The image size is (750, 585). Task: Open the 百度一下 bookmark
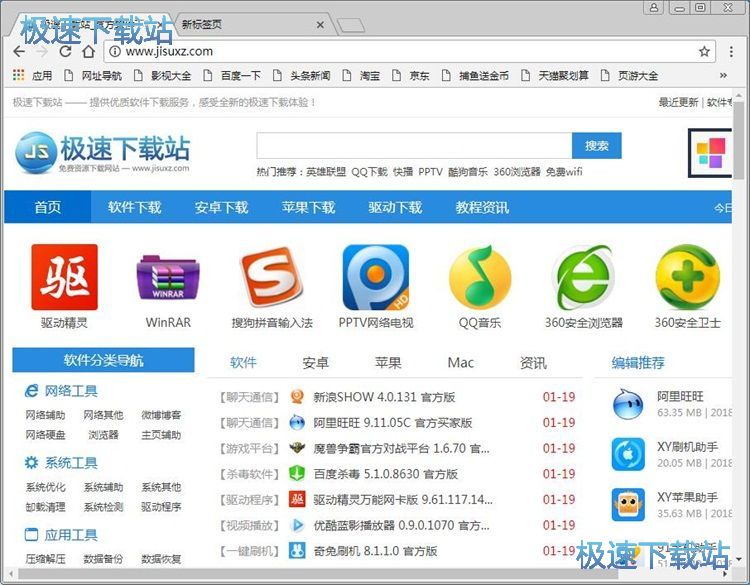tap(232, 75)
